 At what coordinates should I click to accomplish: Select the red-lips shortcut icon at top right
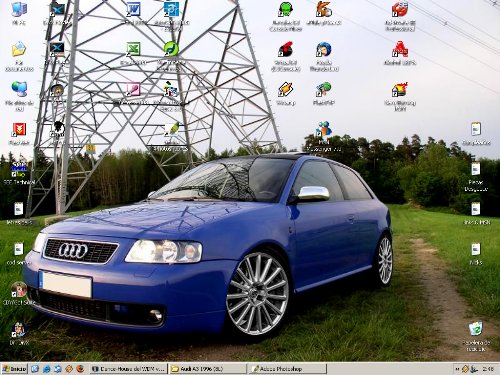coord(400,9)
